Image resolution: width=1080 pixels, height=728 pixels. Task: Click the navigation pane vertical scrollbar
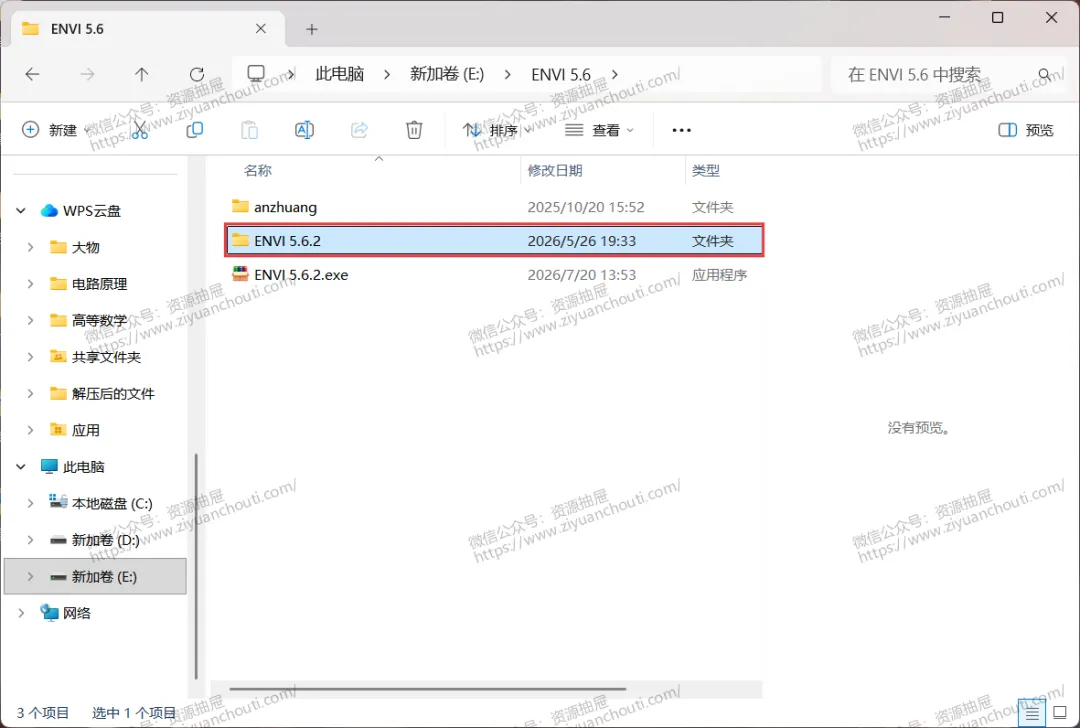pos(196,566)
